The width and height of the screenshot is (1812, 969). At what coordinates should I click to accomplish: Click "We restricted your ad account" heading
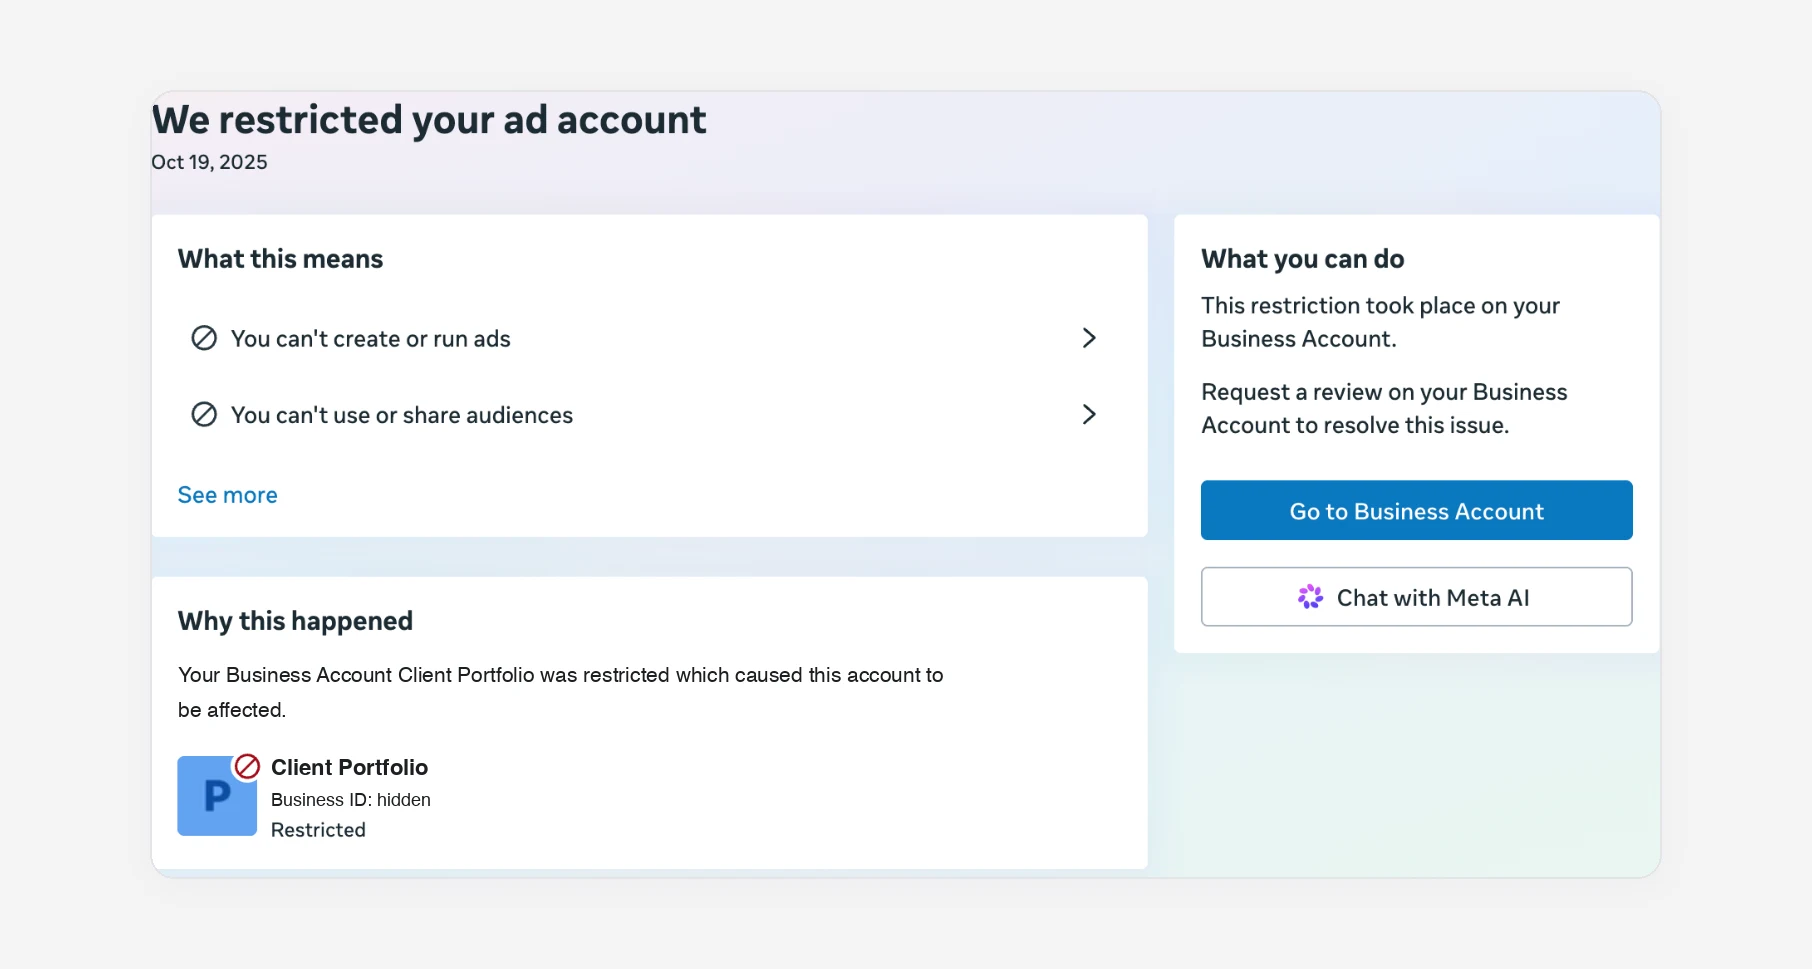[x=429, y=120]
